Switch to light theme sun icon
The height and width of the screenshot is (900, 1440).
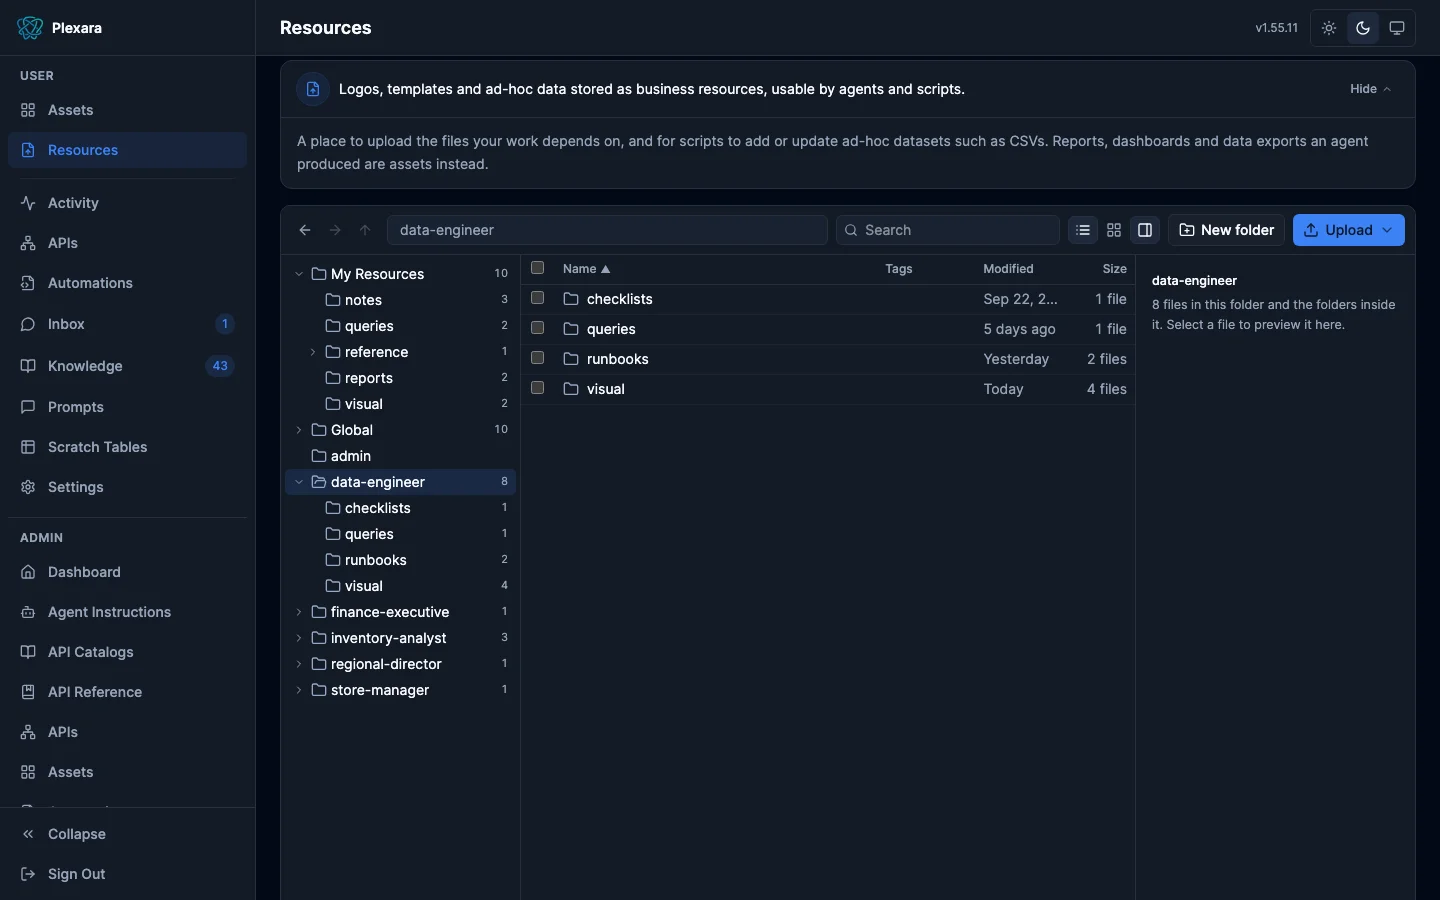(1329, 28)
